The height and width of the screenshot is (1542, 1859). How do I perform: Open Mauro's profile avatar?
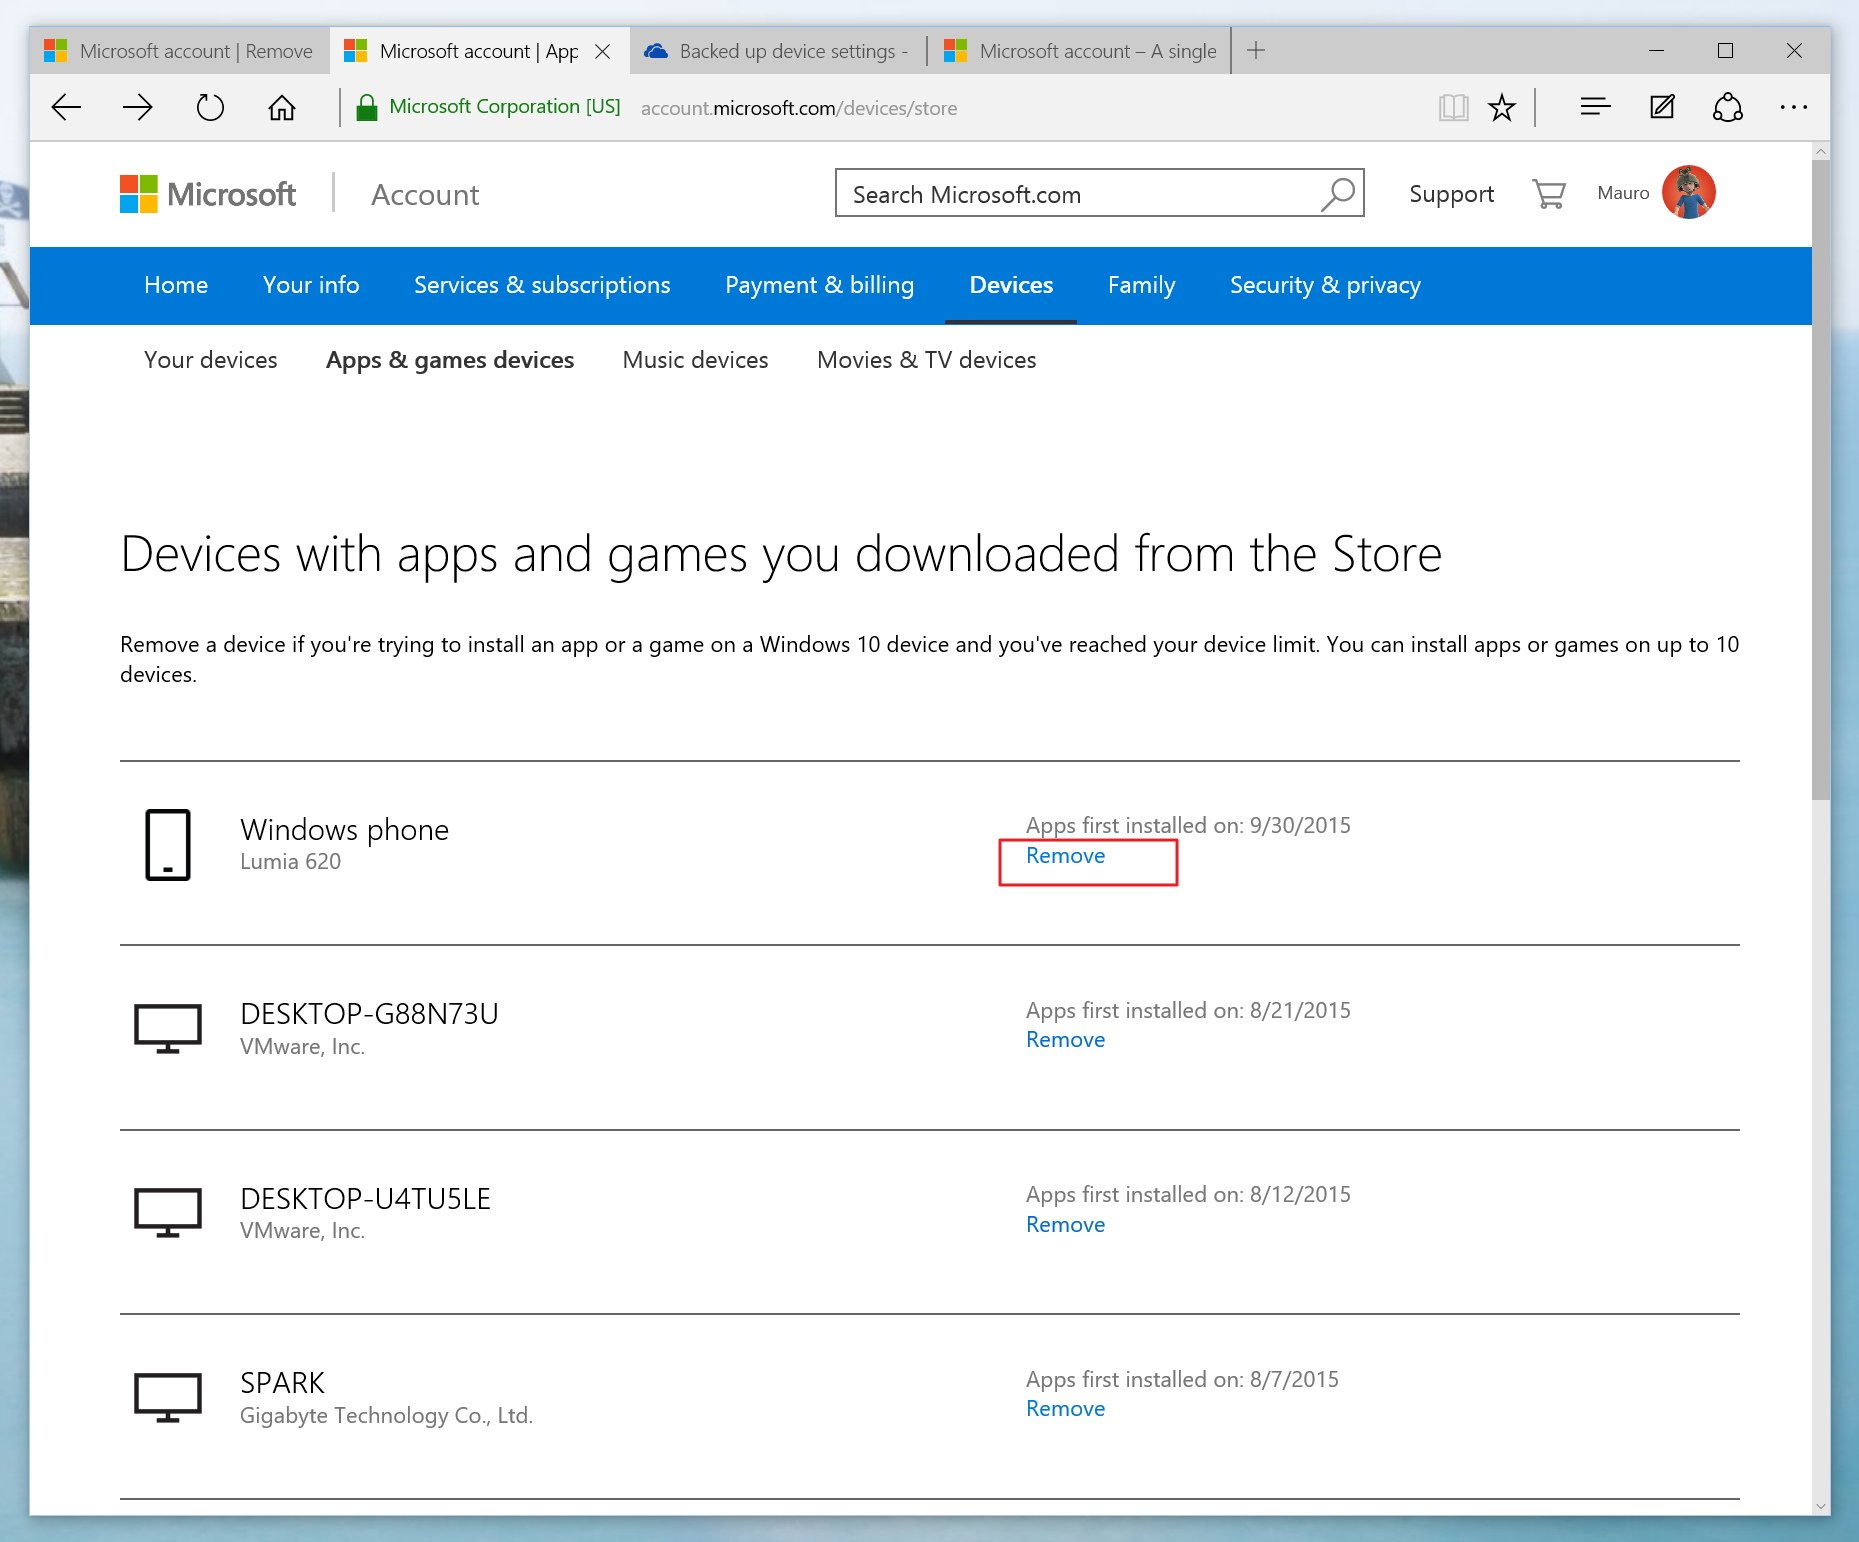click(x=1688, y=193)
